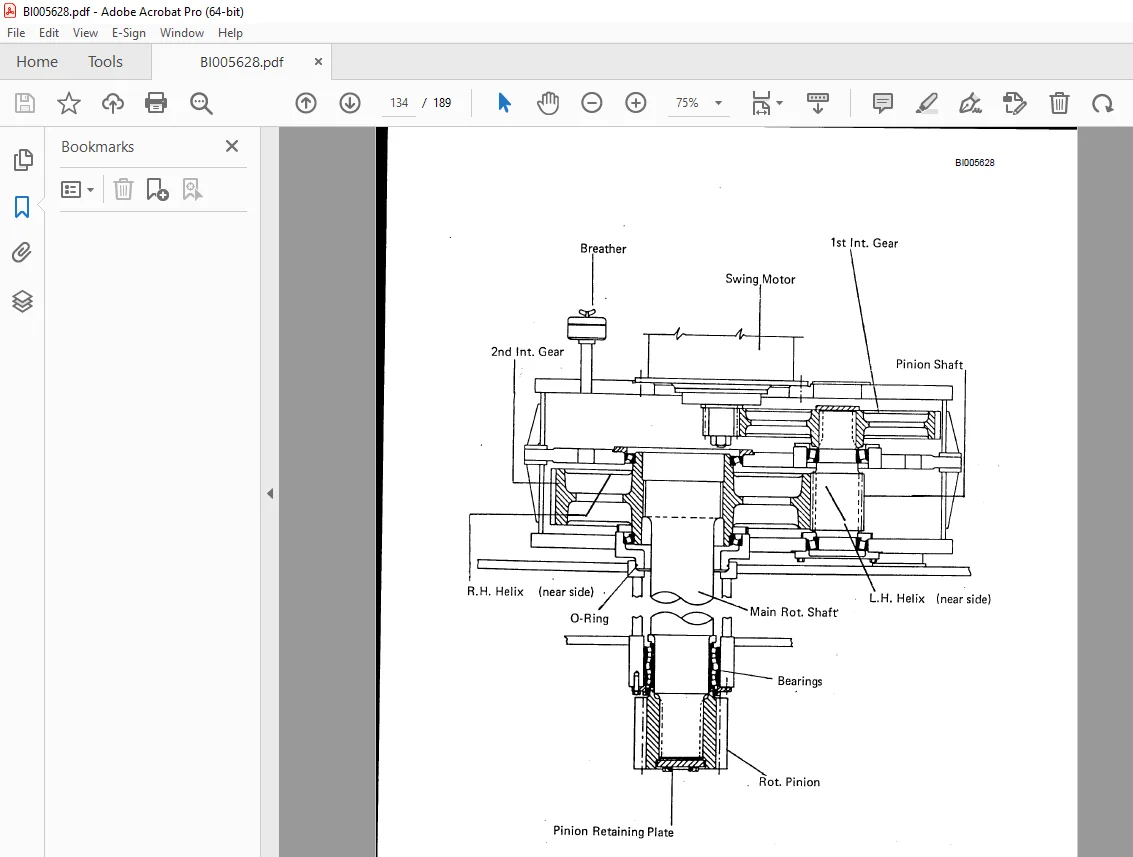Click the 'L.H. Helix' label
Screen dimensions: 1133x857
(x=897, y=598)
